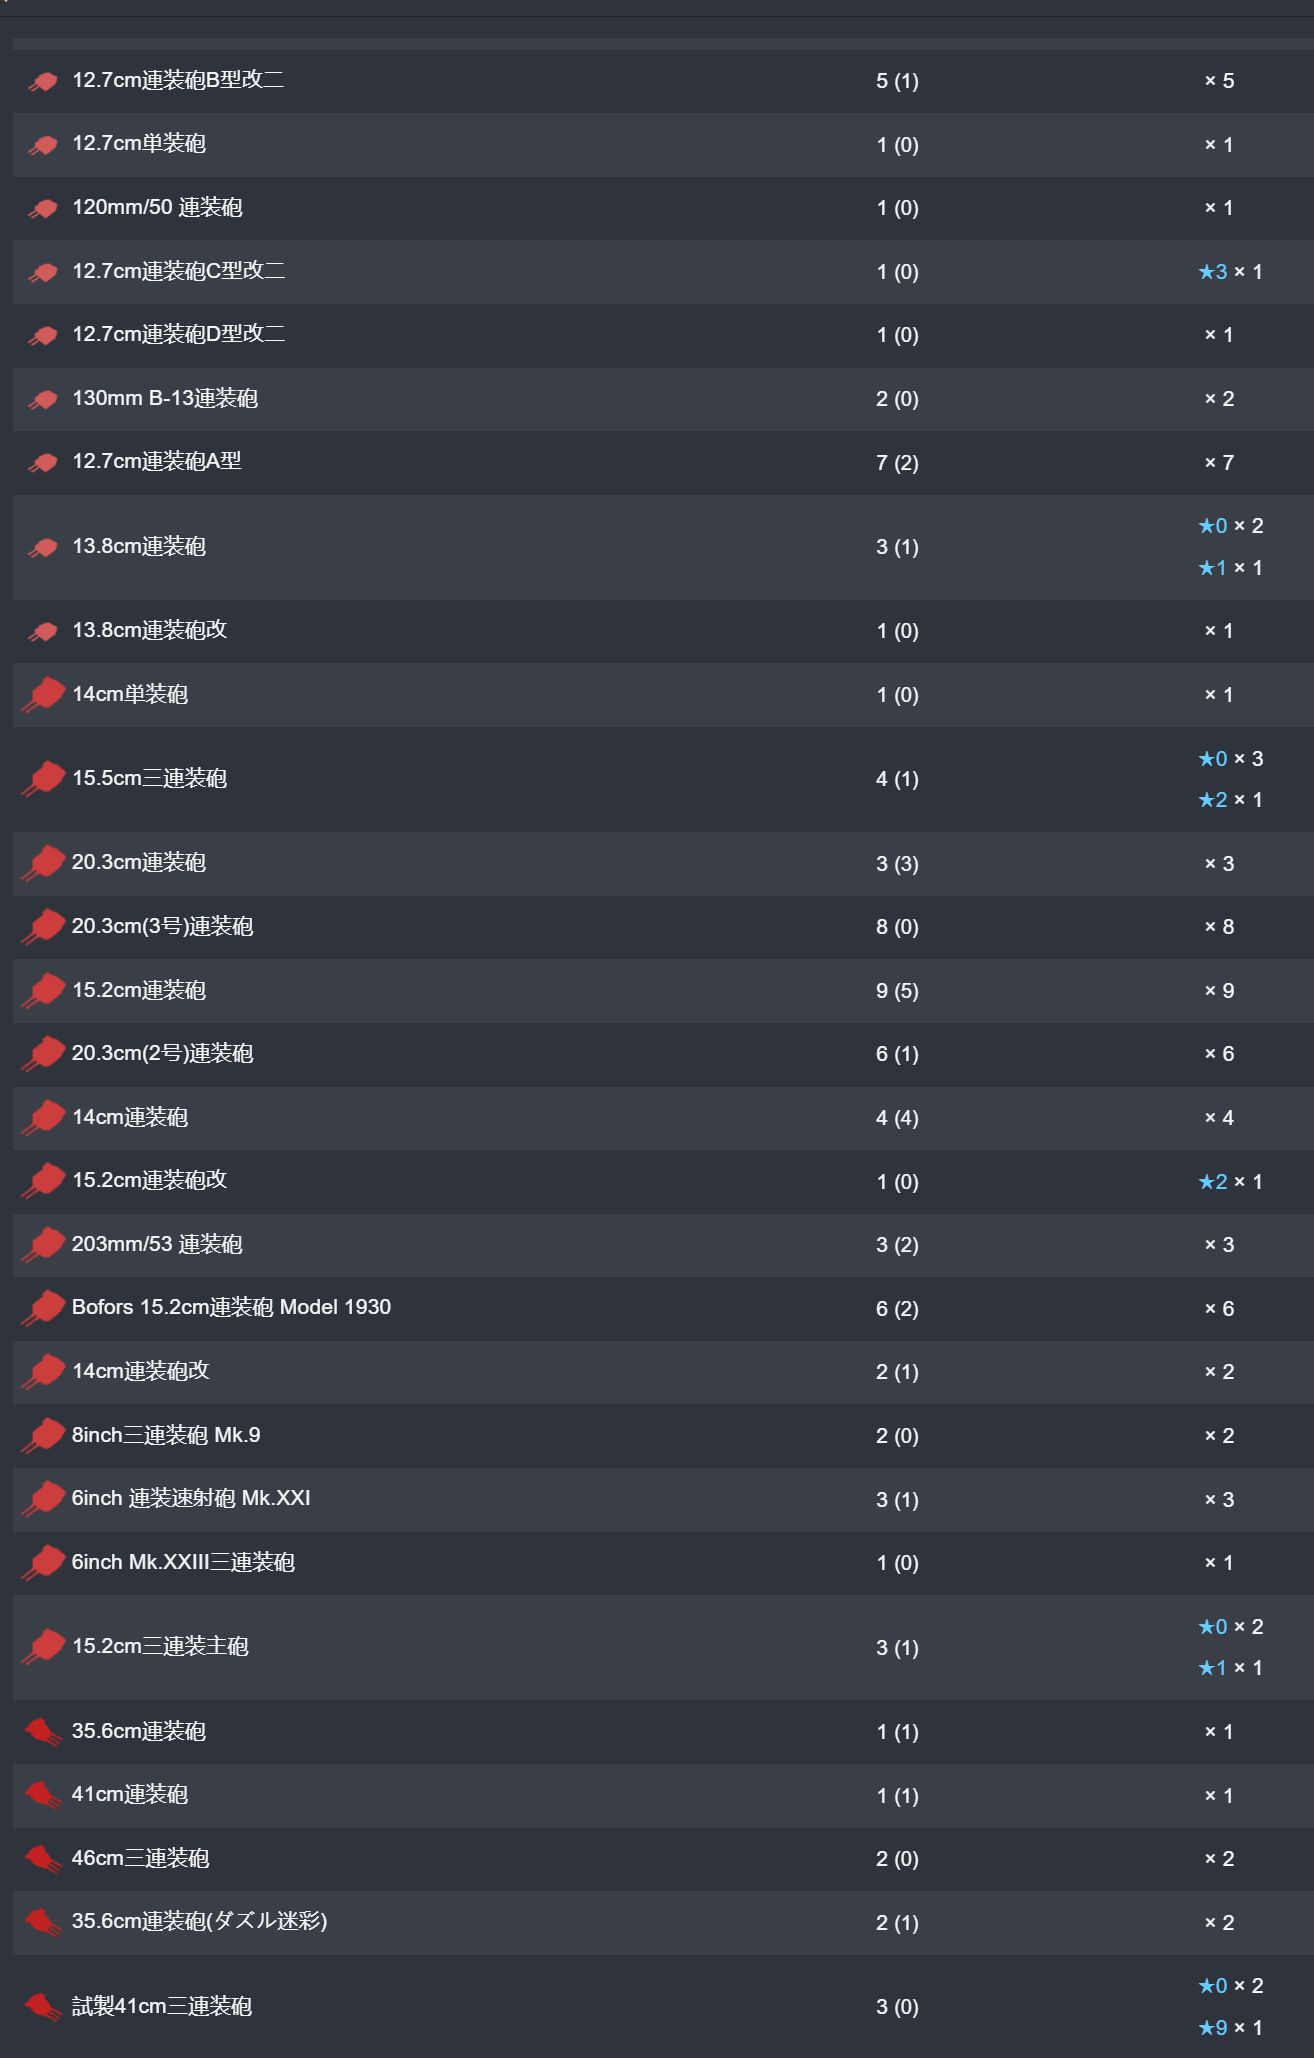Select the icon for Bofors 15.2cm連装砲 Model 1930
This screenshot has height=2058, width=1314.
[43, 1308]
